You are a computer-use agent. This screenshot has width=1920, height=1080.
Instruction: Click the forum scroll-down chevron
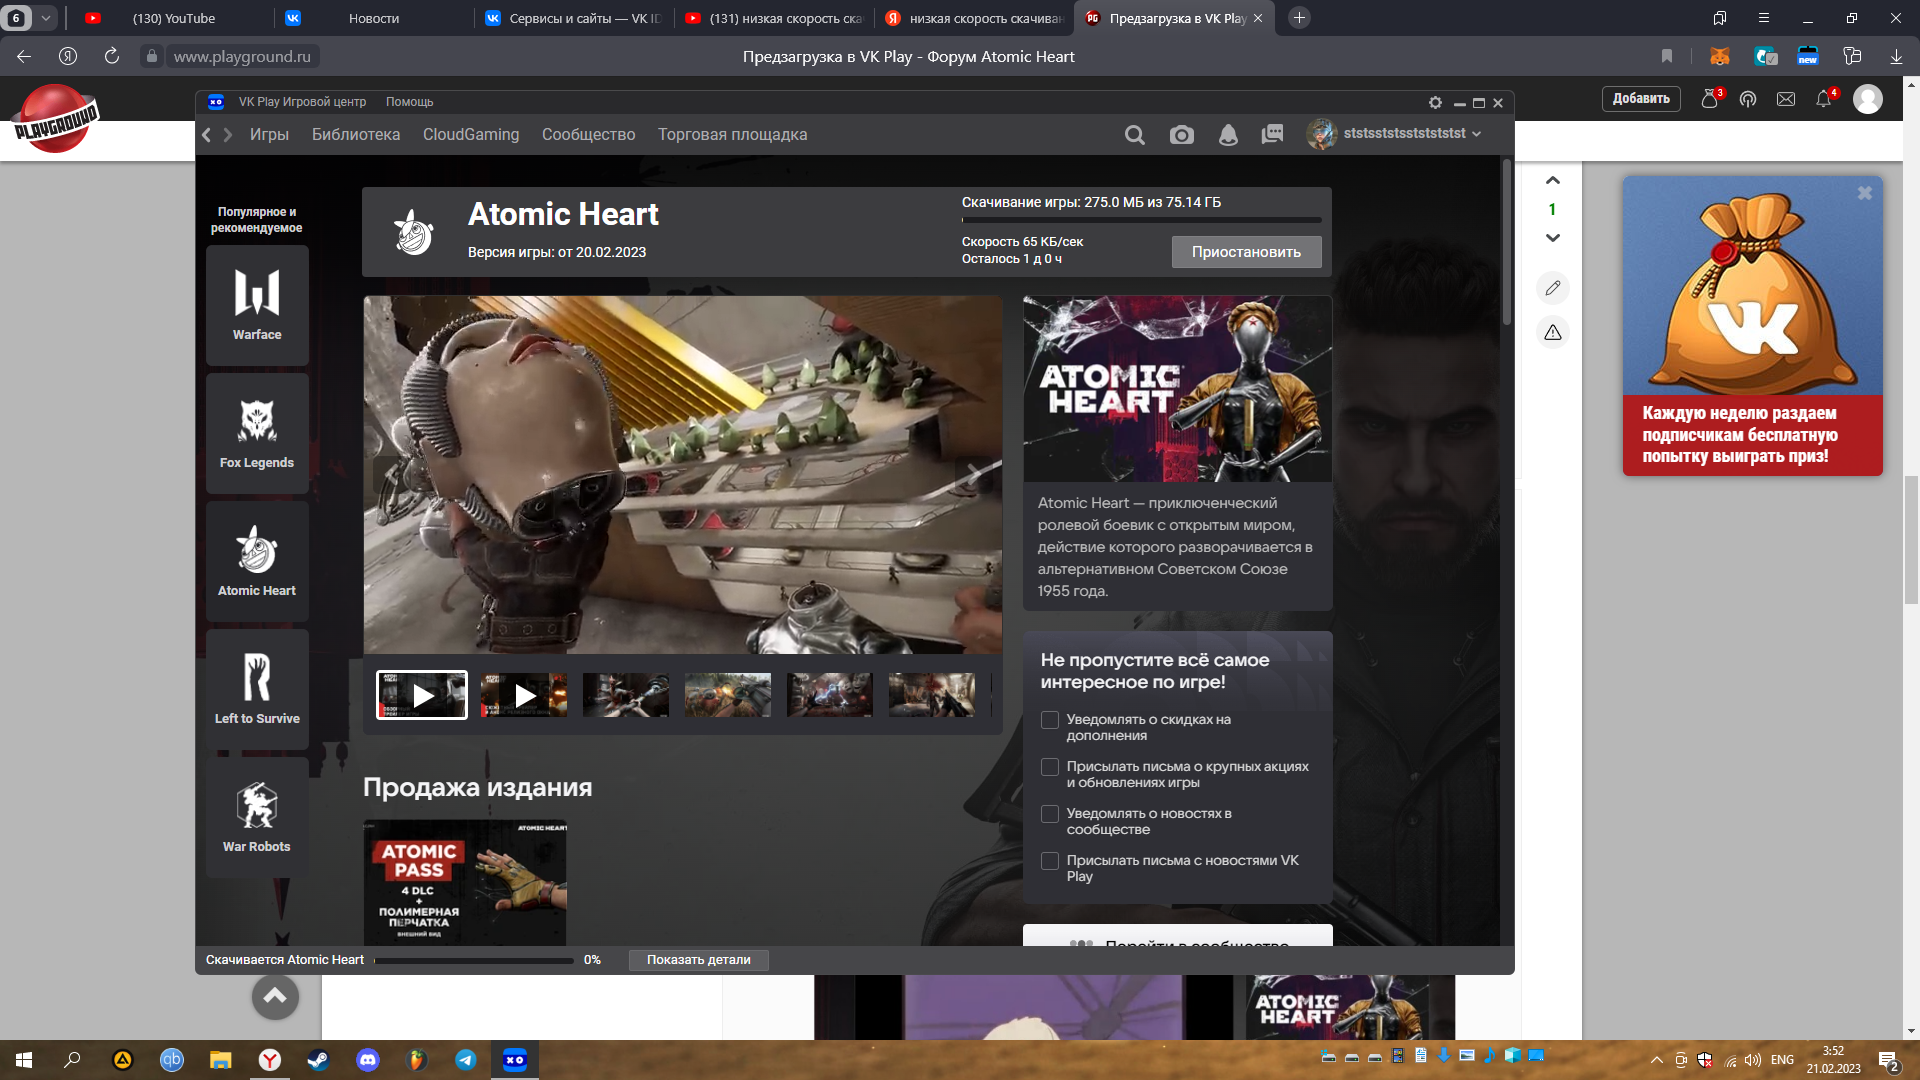click(x=1552, y=238)
